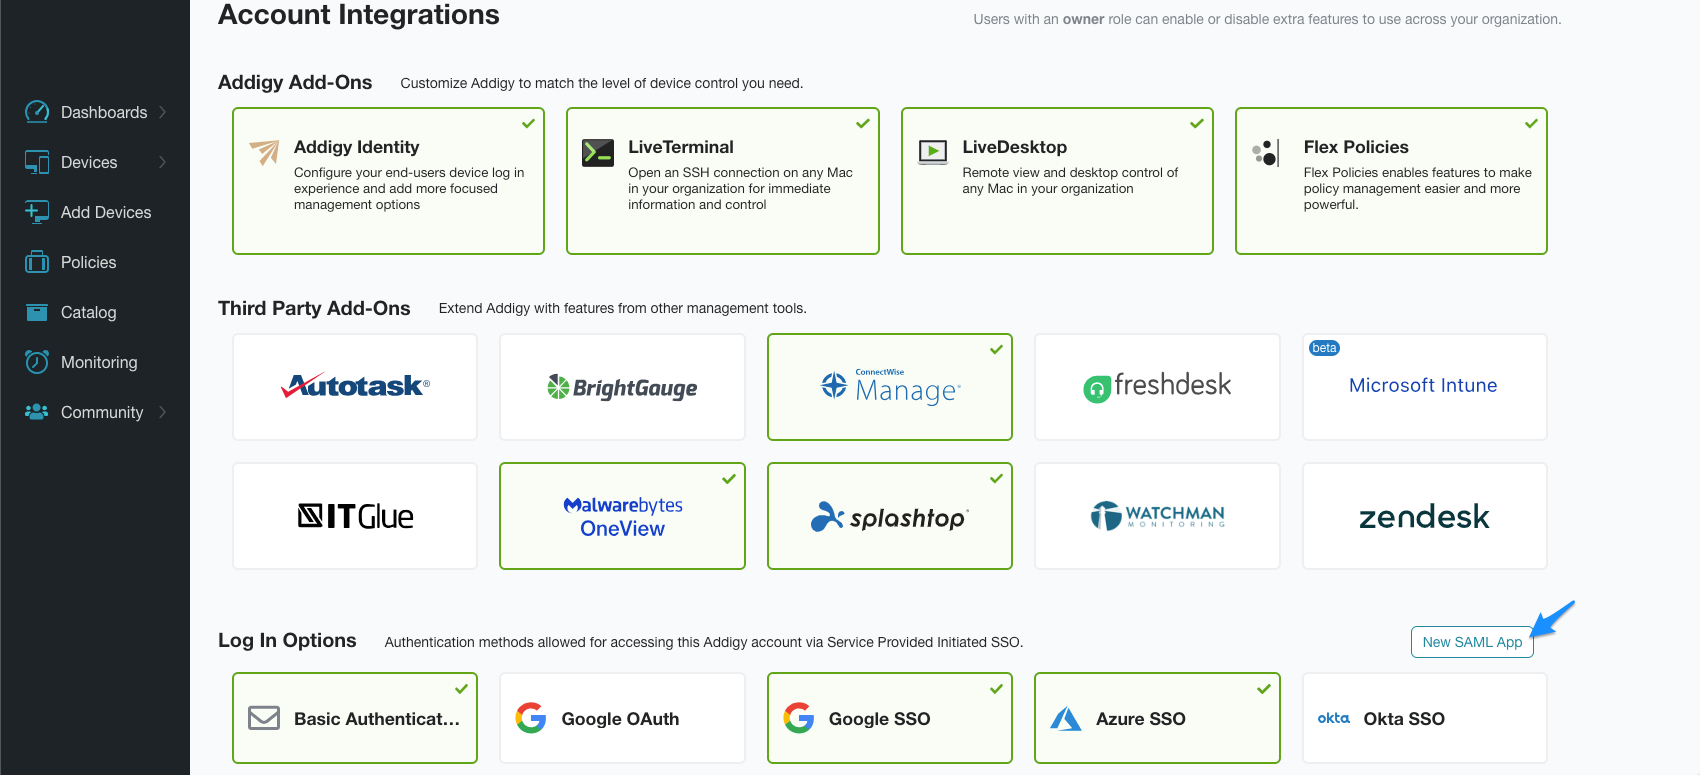
Task: Click the New SAML App button
Action: pyautogui.click(x=1471, y=641)
